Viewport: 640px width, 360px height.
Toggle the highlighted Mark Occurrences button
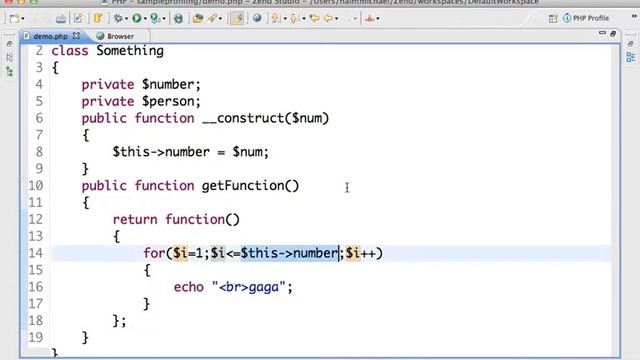pyautogui.click(x=237, y=18)
